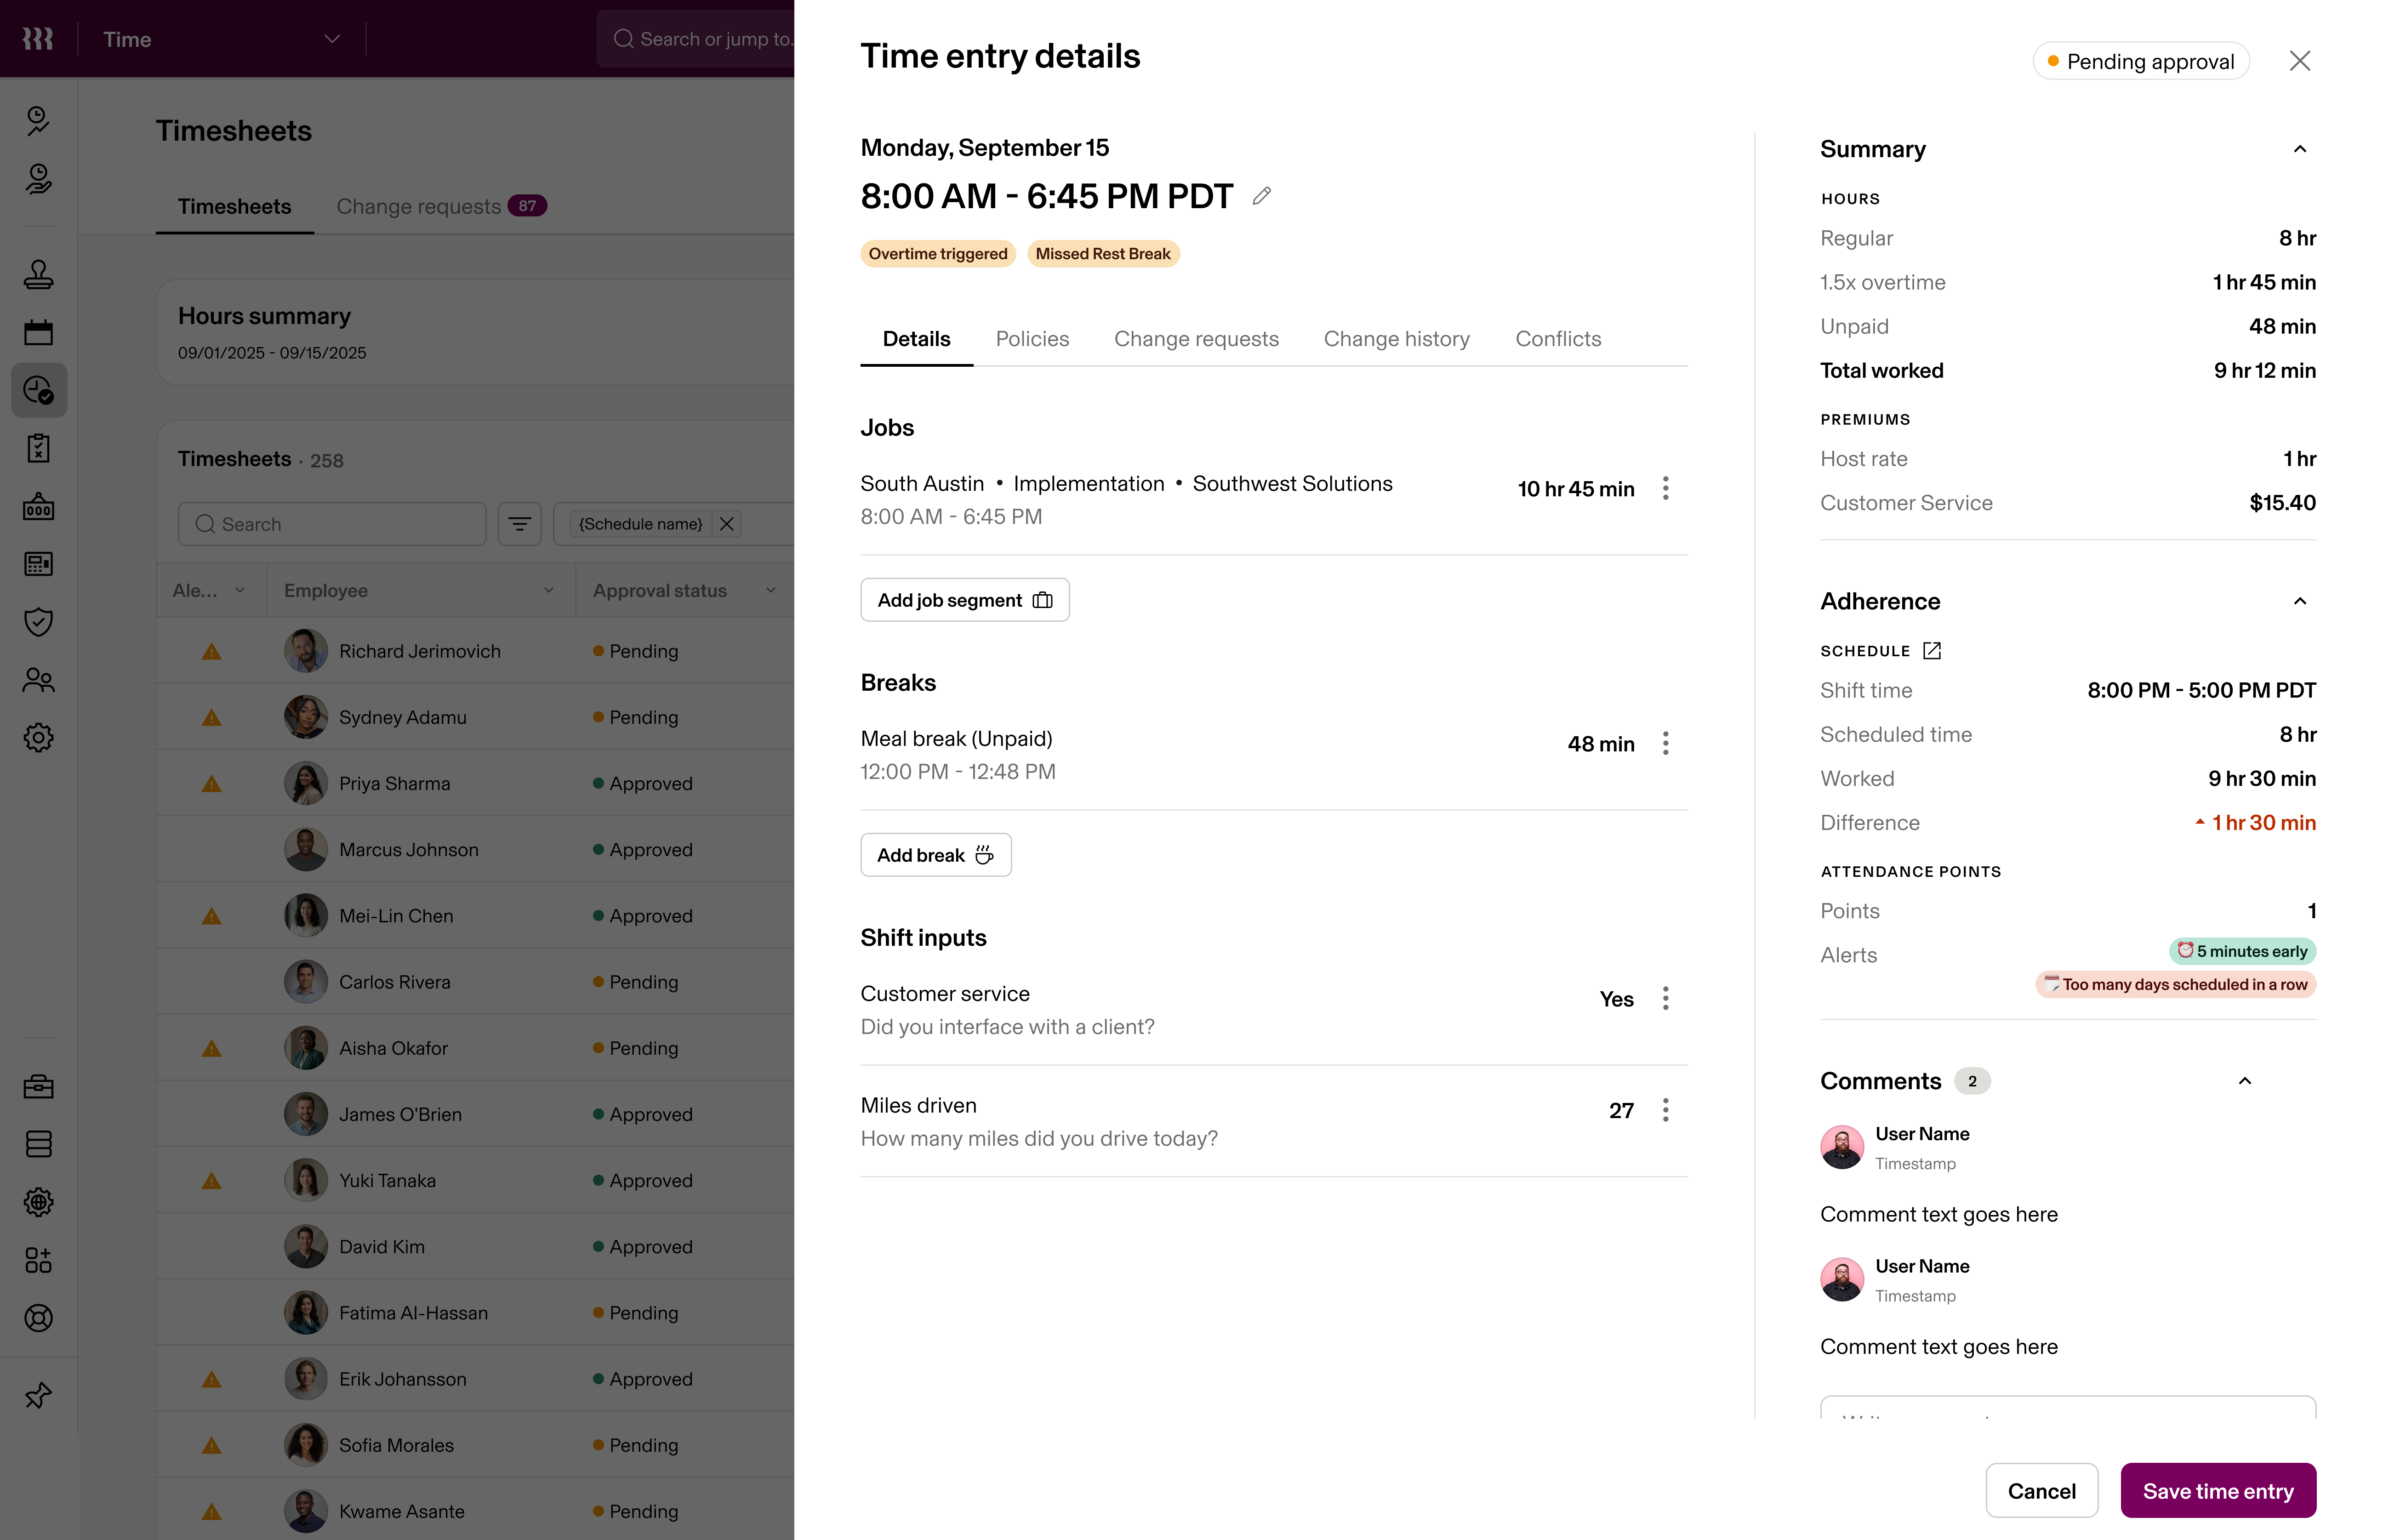The width and height of the screenshot is (2383, 1540).
Task: Open the three-dot menu for the Meal break
Action: point(1665,743)
